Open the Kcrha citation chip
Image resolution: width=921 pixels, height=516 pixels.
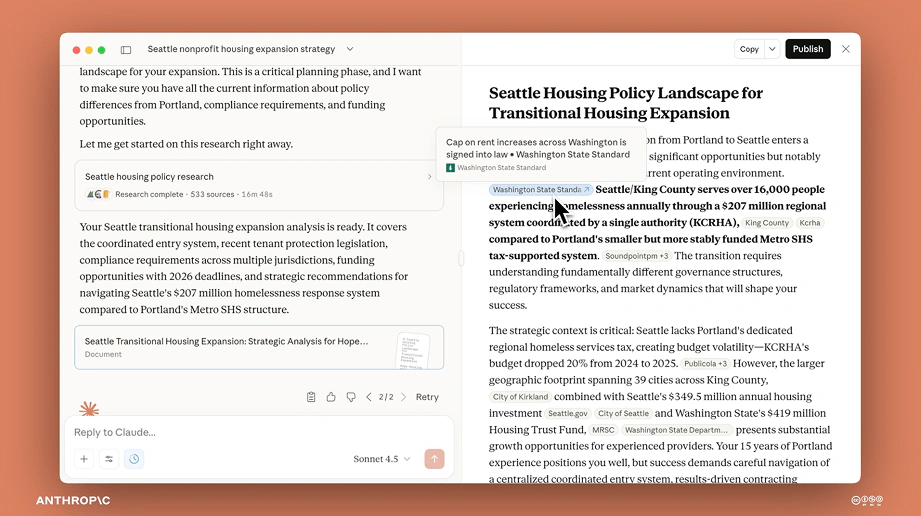(x=809, y=223)
